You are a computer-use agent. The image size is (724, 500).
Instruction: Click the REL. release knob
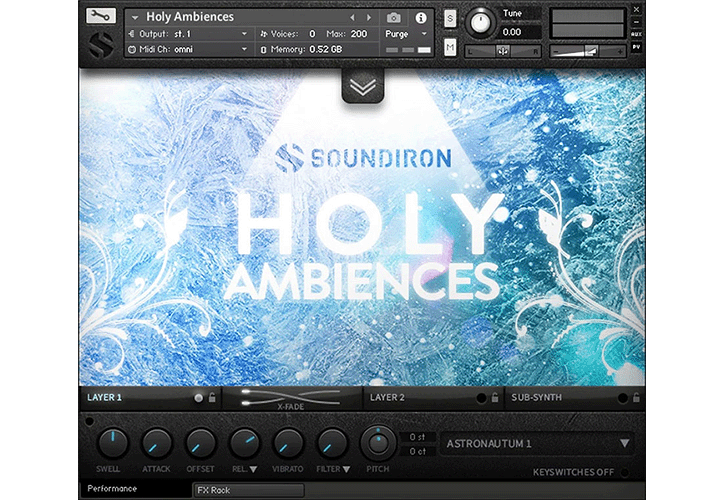tap(244, 443)
